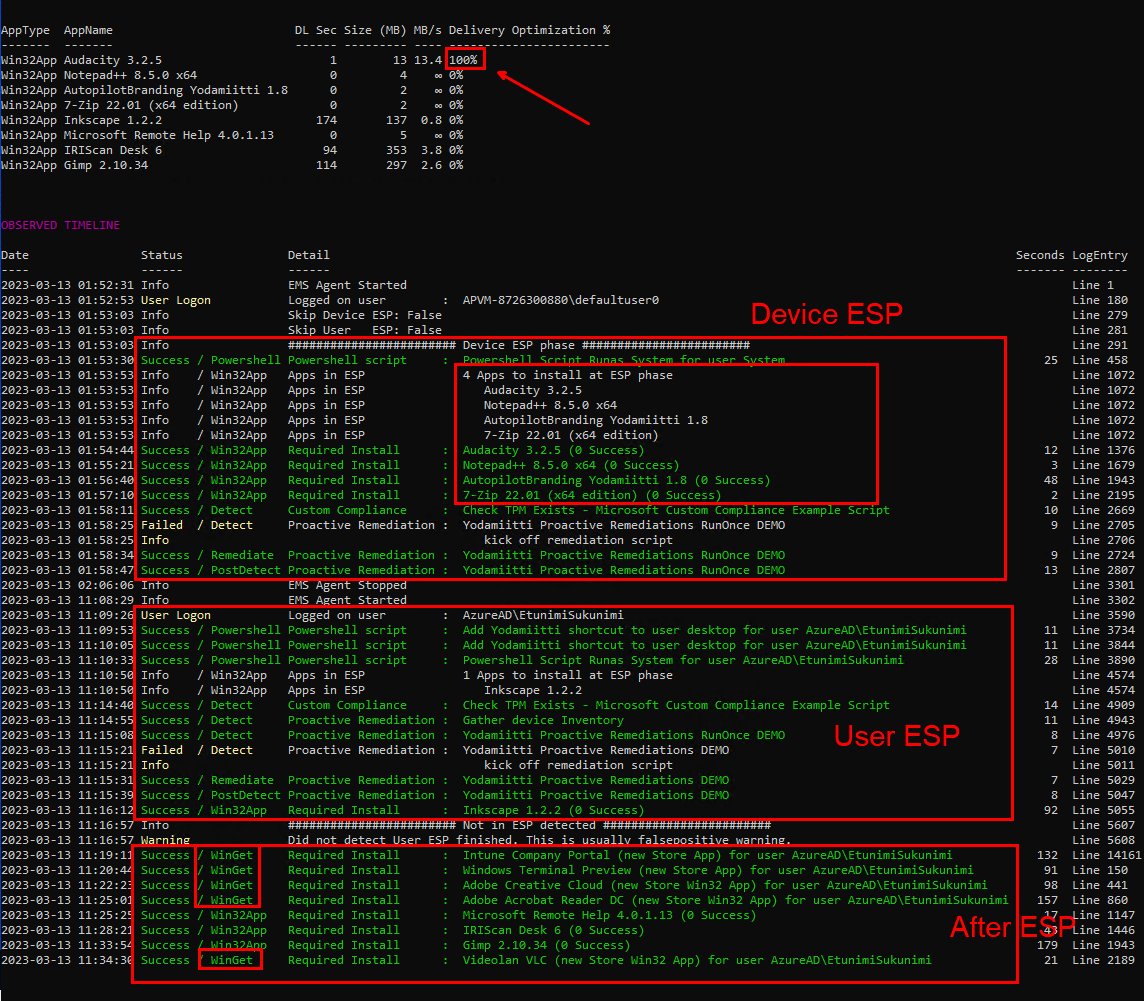Click log entry "Line 14161"
1144x1001 pixels.
1107,854
